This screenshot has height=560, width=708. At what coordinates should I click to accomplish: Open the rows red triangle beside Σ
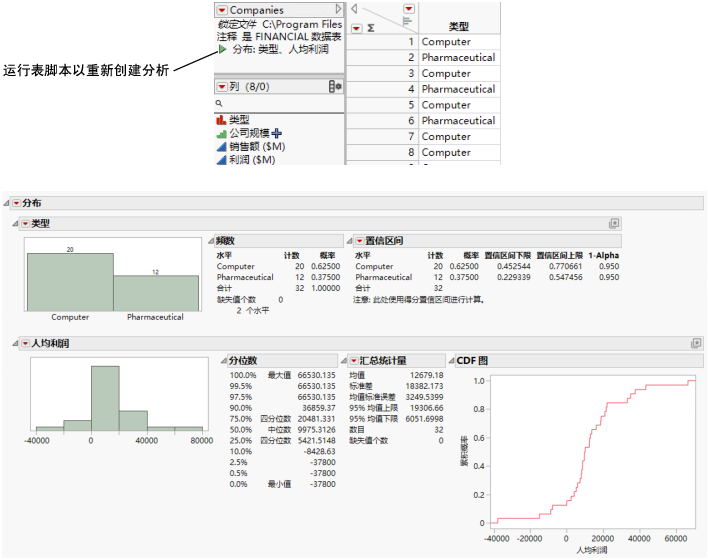(356, 28)
